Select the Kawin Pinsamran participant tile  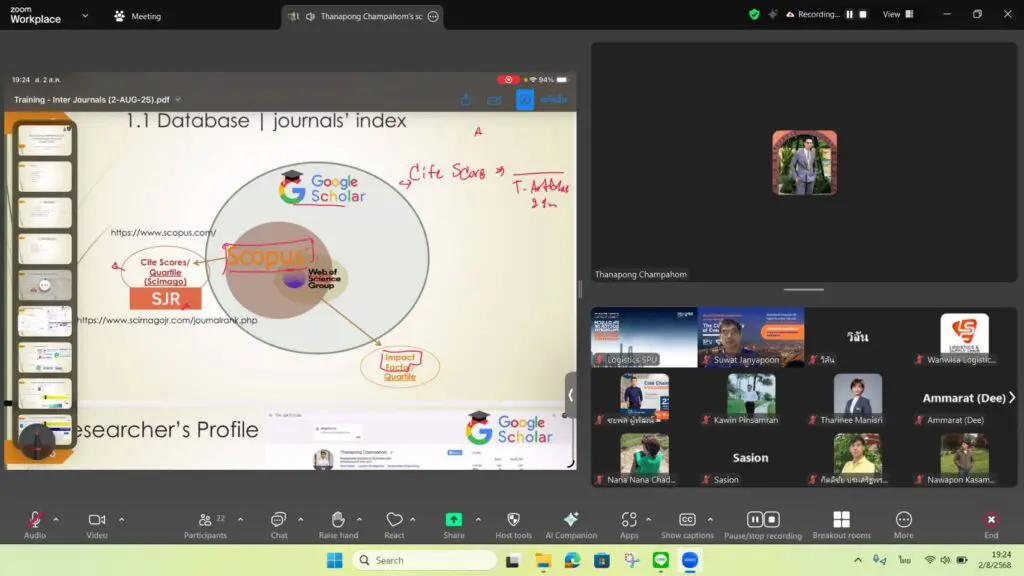click(x=751, y=397)
